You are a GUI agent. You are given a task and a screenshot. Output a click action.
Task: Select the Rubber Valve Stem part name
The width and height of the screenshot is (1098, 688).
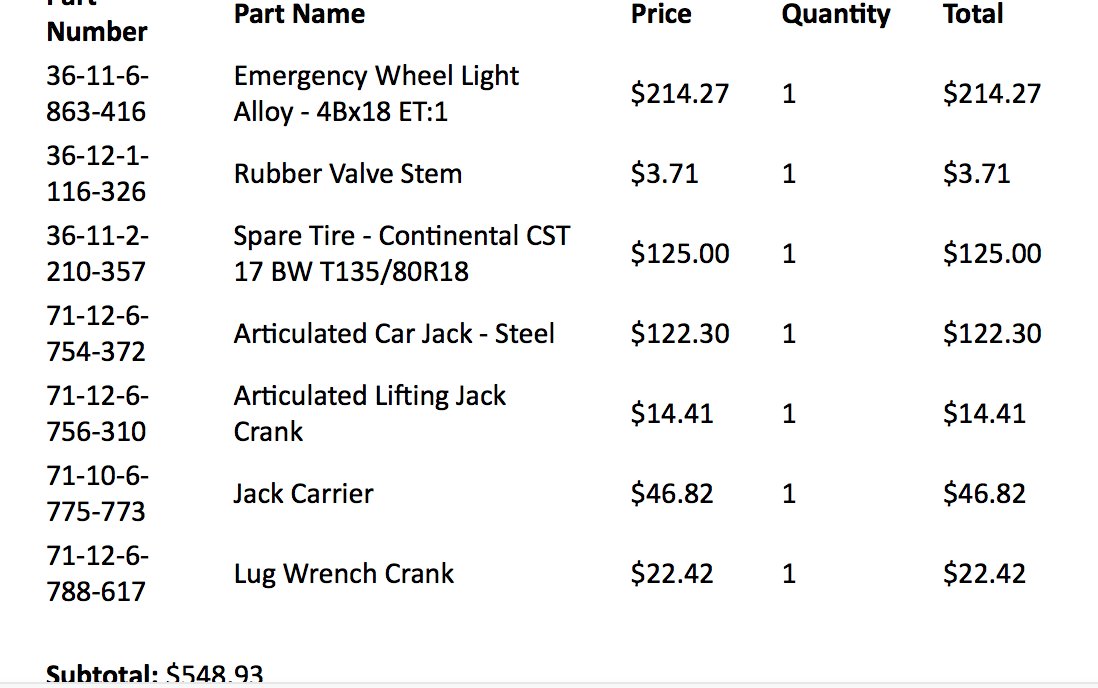pyautogui.click(x=347, y=174)
